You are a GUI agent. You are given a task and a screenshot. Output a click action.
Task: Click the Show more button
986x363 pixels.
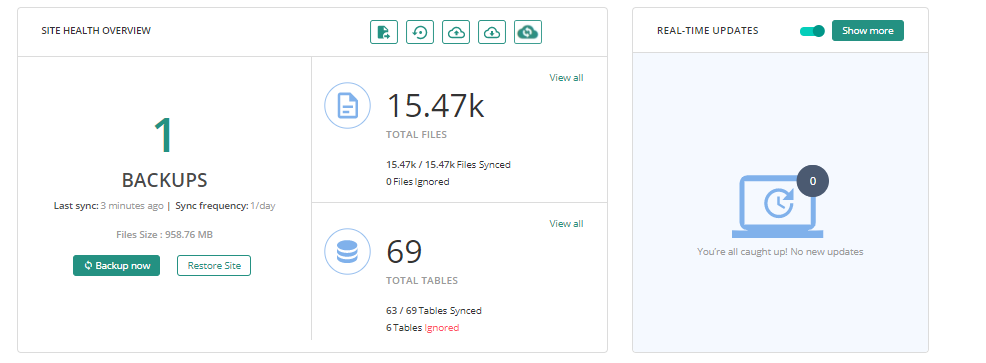[868, 30]
